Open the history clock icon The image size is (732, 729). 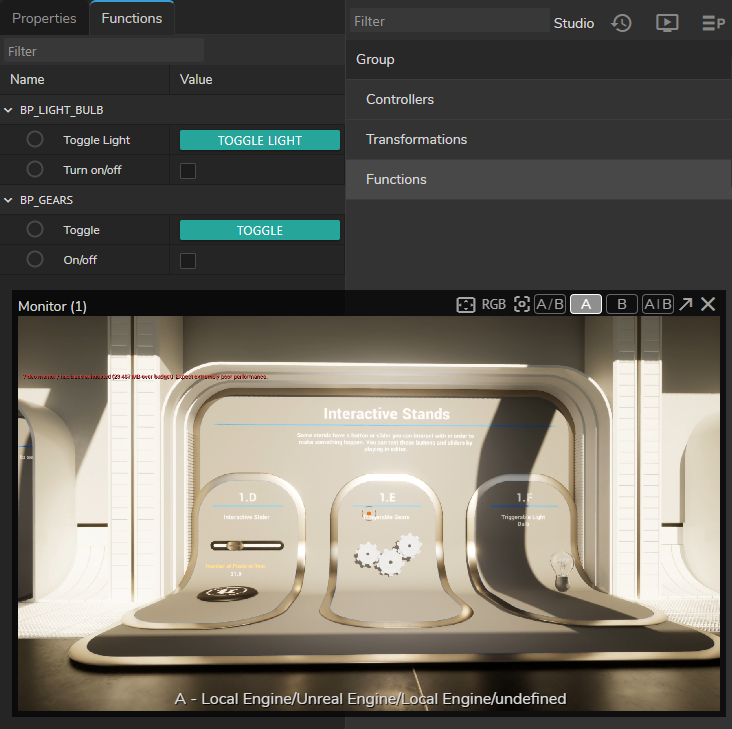tap(622, 23)
